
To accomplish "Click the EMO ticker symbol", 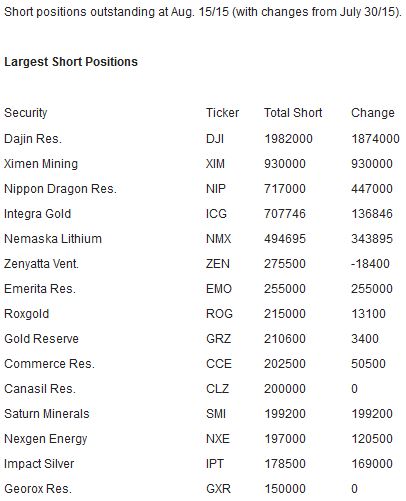I will coord(219,289).
